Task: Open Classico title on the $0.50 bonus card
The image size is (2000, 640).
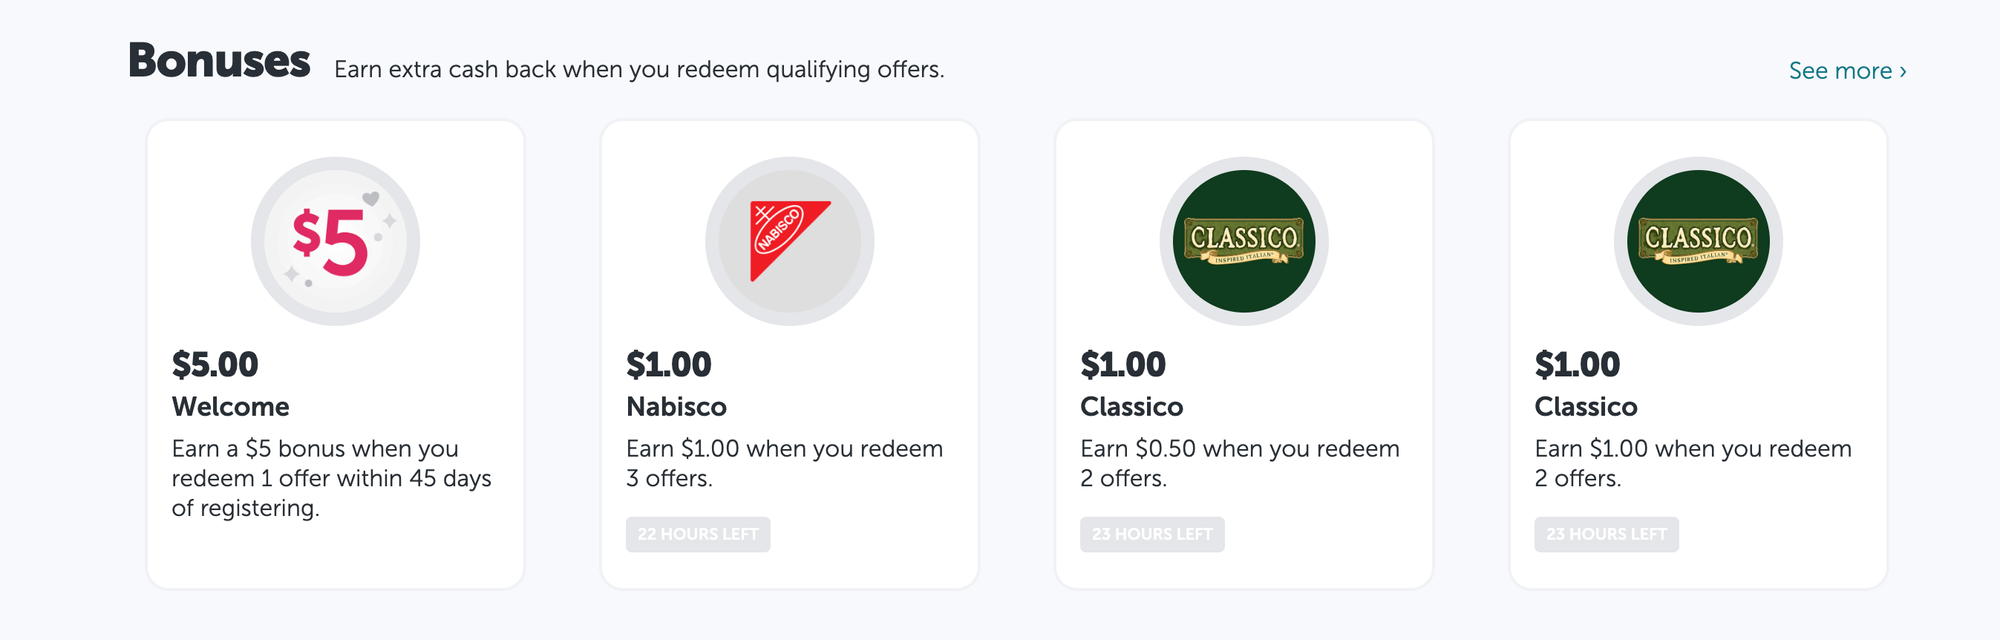Action: [1131, 407]
